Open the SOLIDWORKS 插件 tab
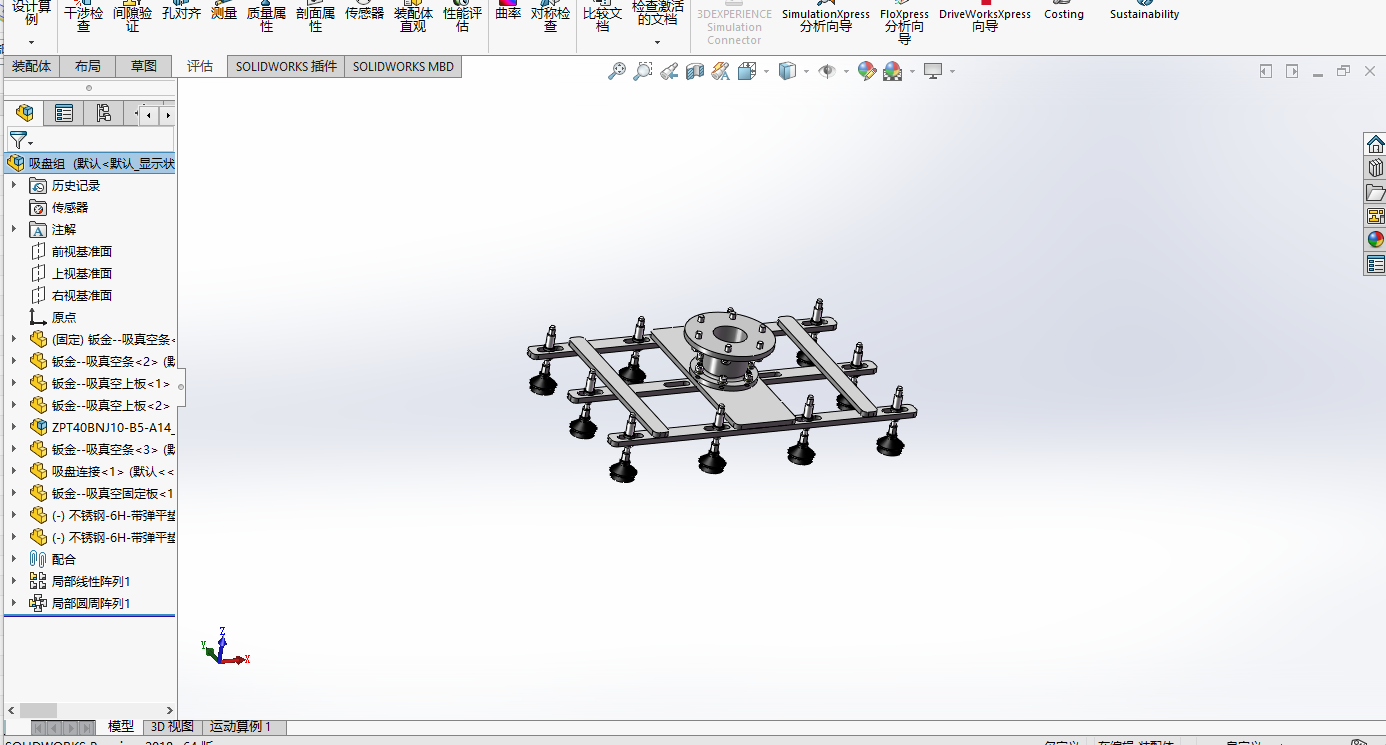This screenshot has width=1386, height=745. [286, 67]
